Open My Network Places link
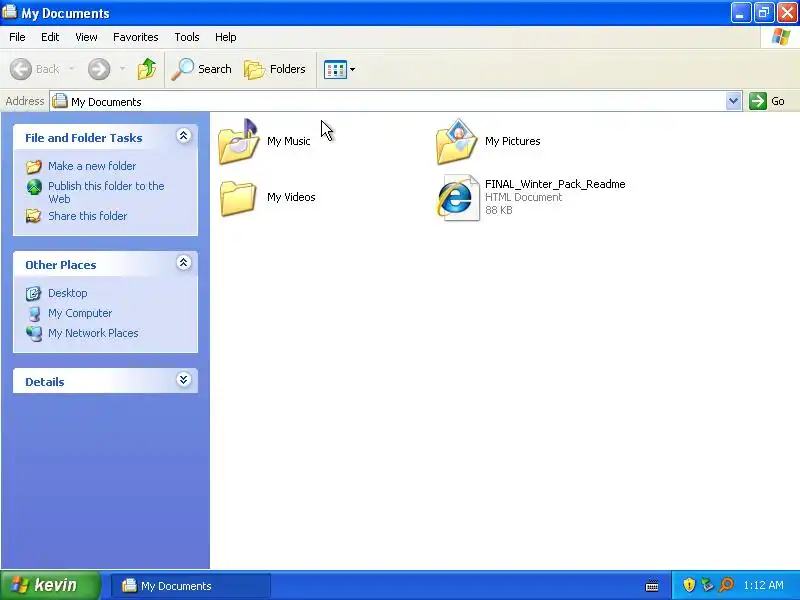Viewport: 800px width, 600px height. click(93, 333)
